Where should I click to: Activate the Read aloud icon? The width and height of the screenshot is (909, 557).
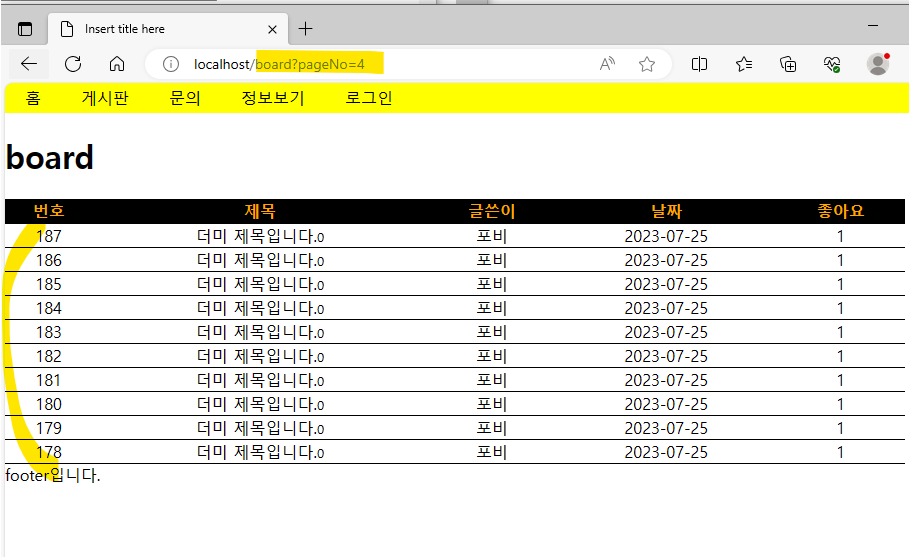coord(607,64)
